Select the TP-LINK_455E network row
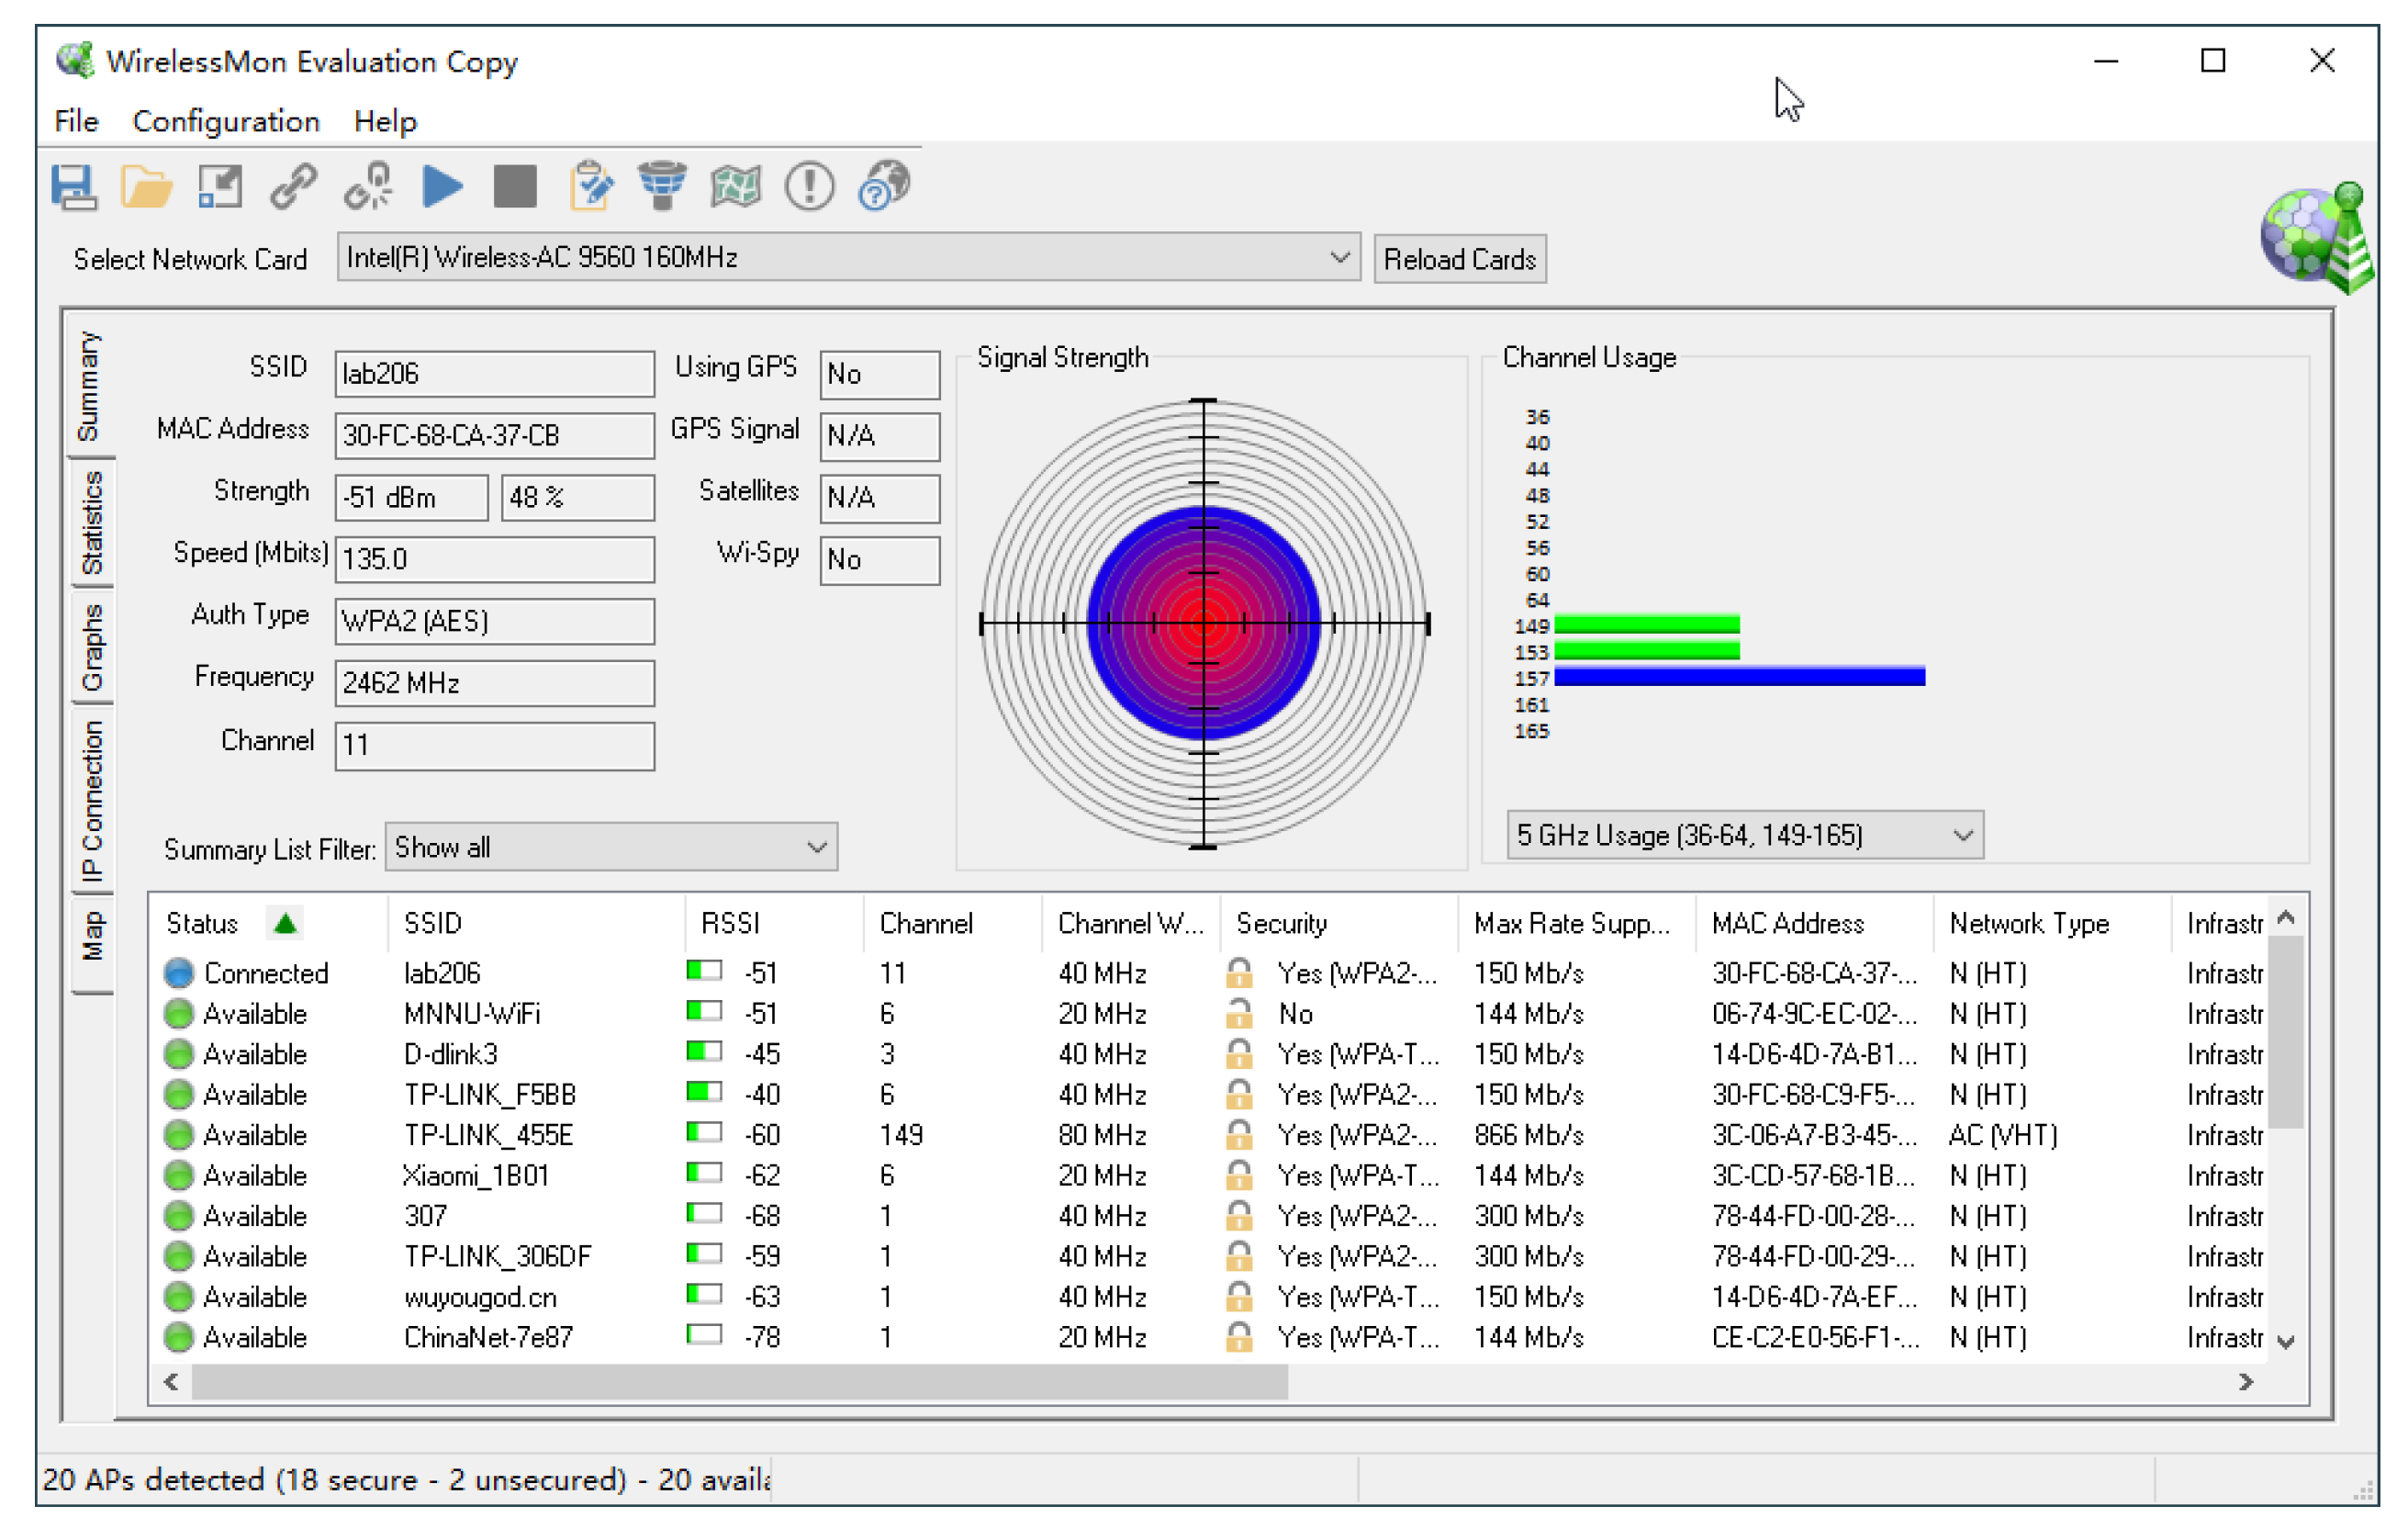 click(x=488, y=1136)
